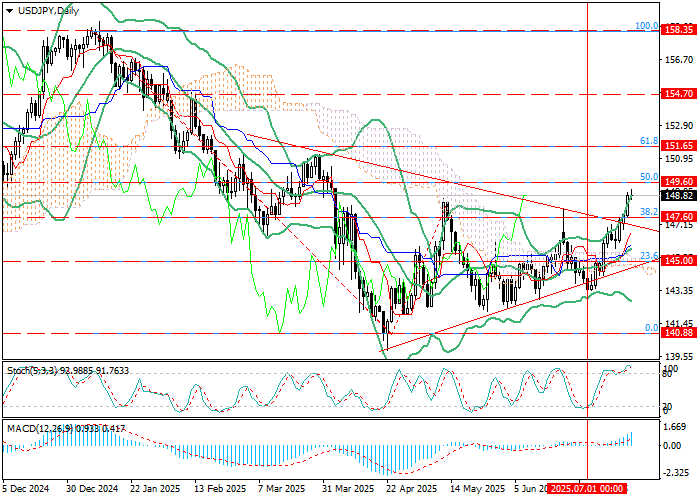Click the Stoch(5,3,3) indicator label
Image resolution: width=700 pixels, height=500 pixels.
[68, 371]
